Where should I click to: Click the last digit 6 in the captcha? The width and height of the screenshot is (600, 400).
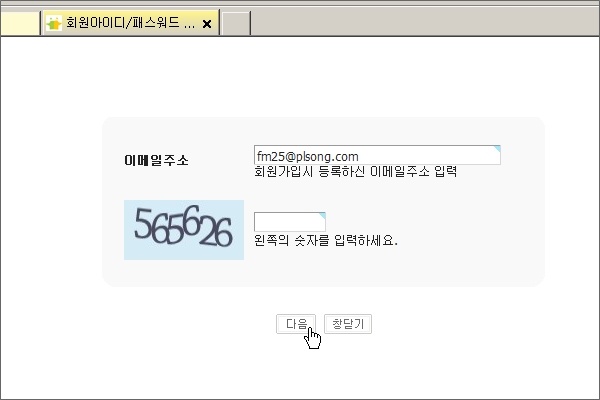coord(224,232)
